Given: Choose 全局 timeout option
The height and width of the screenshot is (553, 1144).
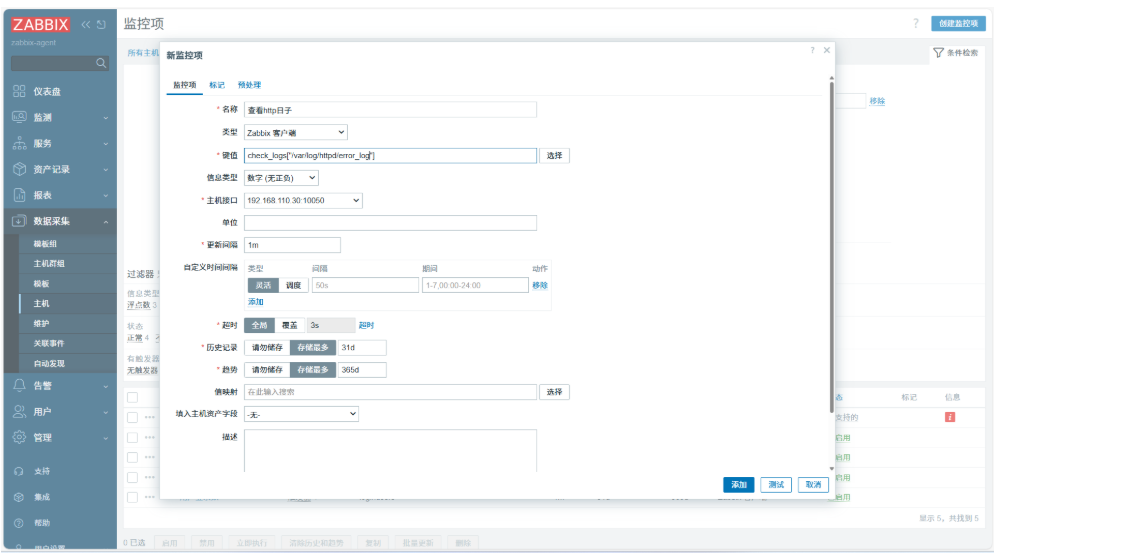Looking at the screenshot, I should click(x=259, y=325).
